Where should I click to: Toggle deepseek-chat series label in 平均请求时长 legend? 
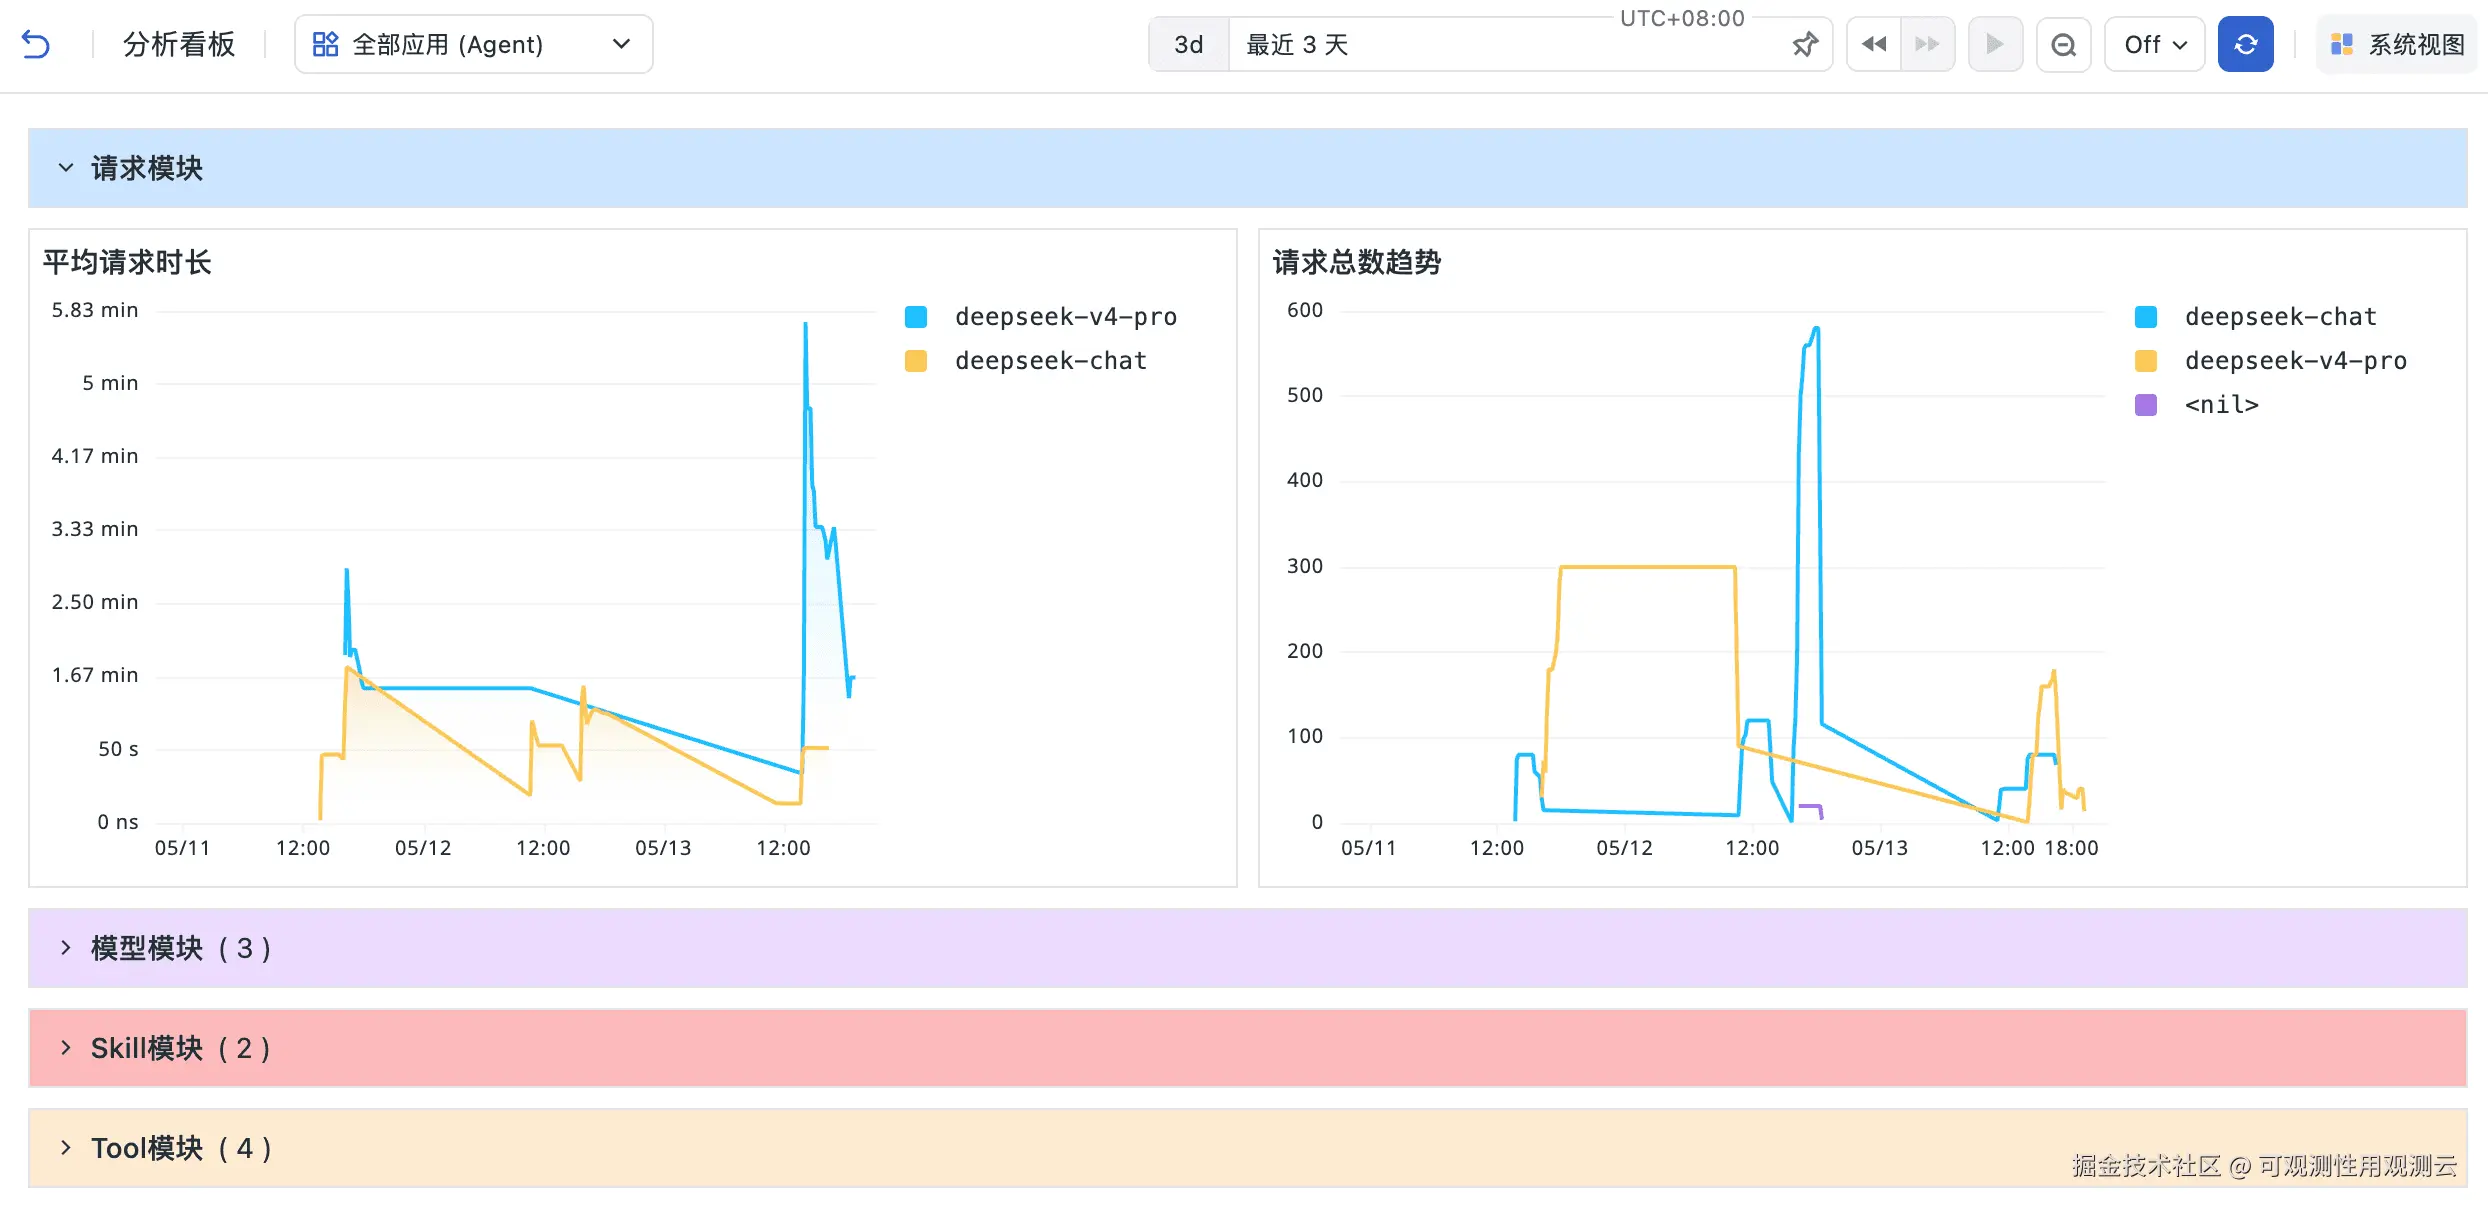pos(1051,361)
